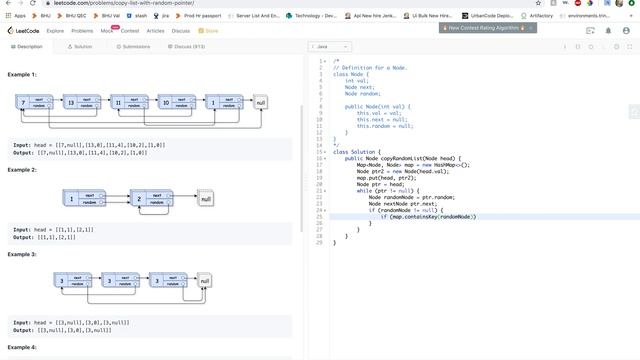The image size is (640, 360).
Task: Open the BHU bookmark
Action: [x=41, y=16]
